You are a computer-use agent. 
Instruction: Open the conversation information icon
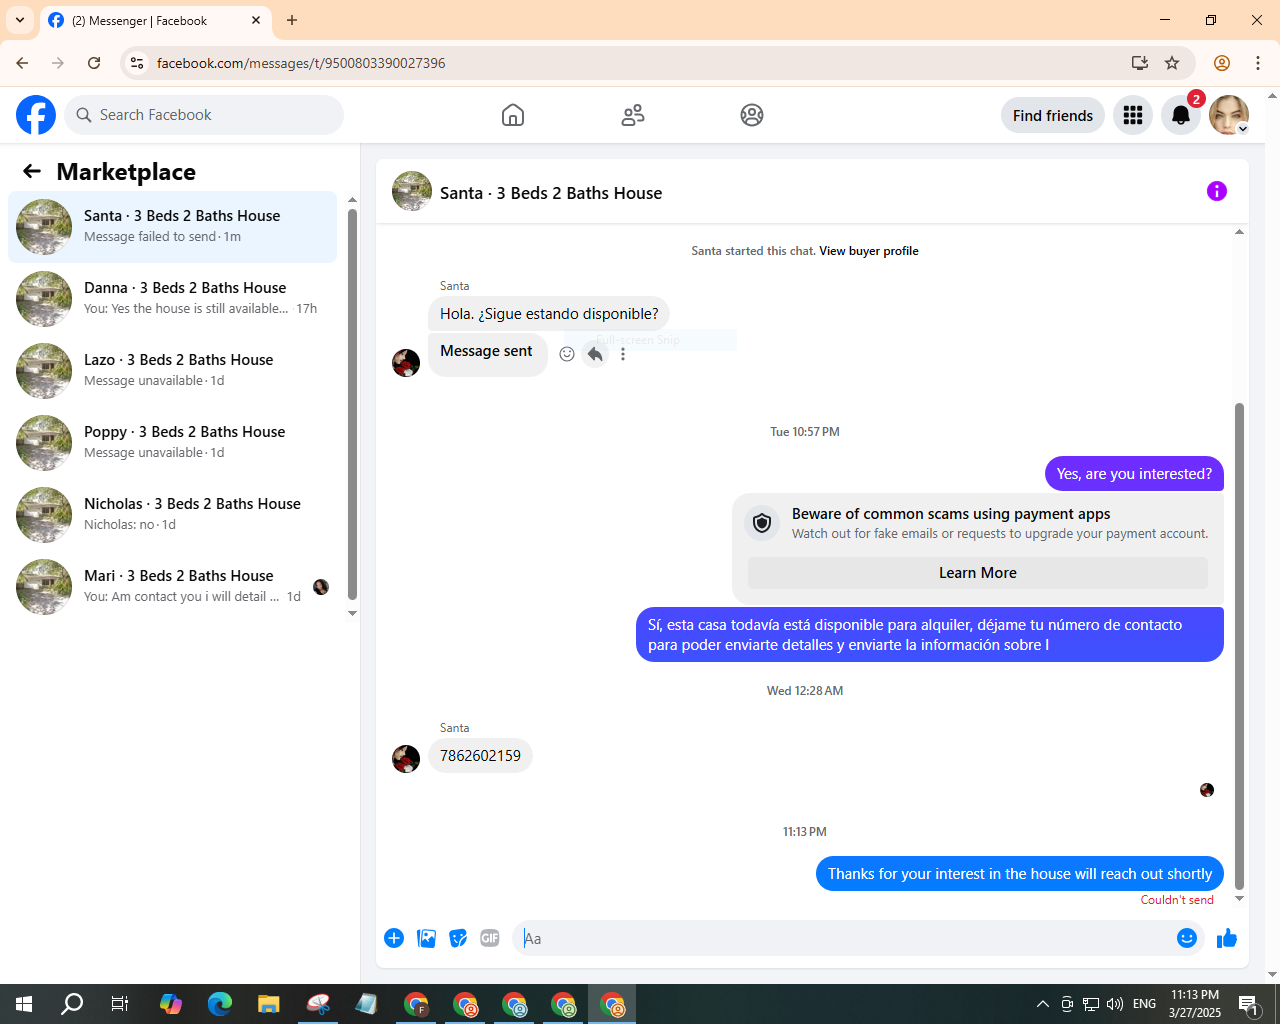[x=1217, y=191]
